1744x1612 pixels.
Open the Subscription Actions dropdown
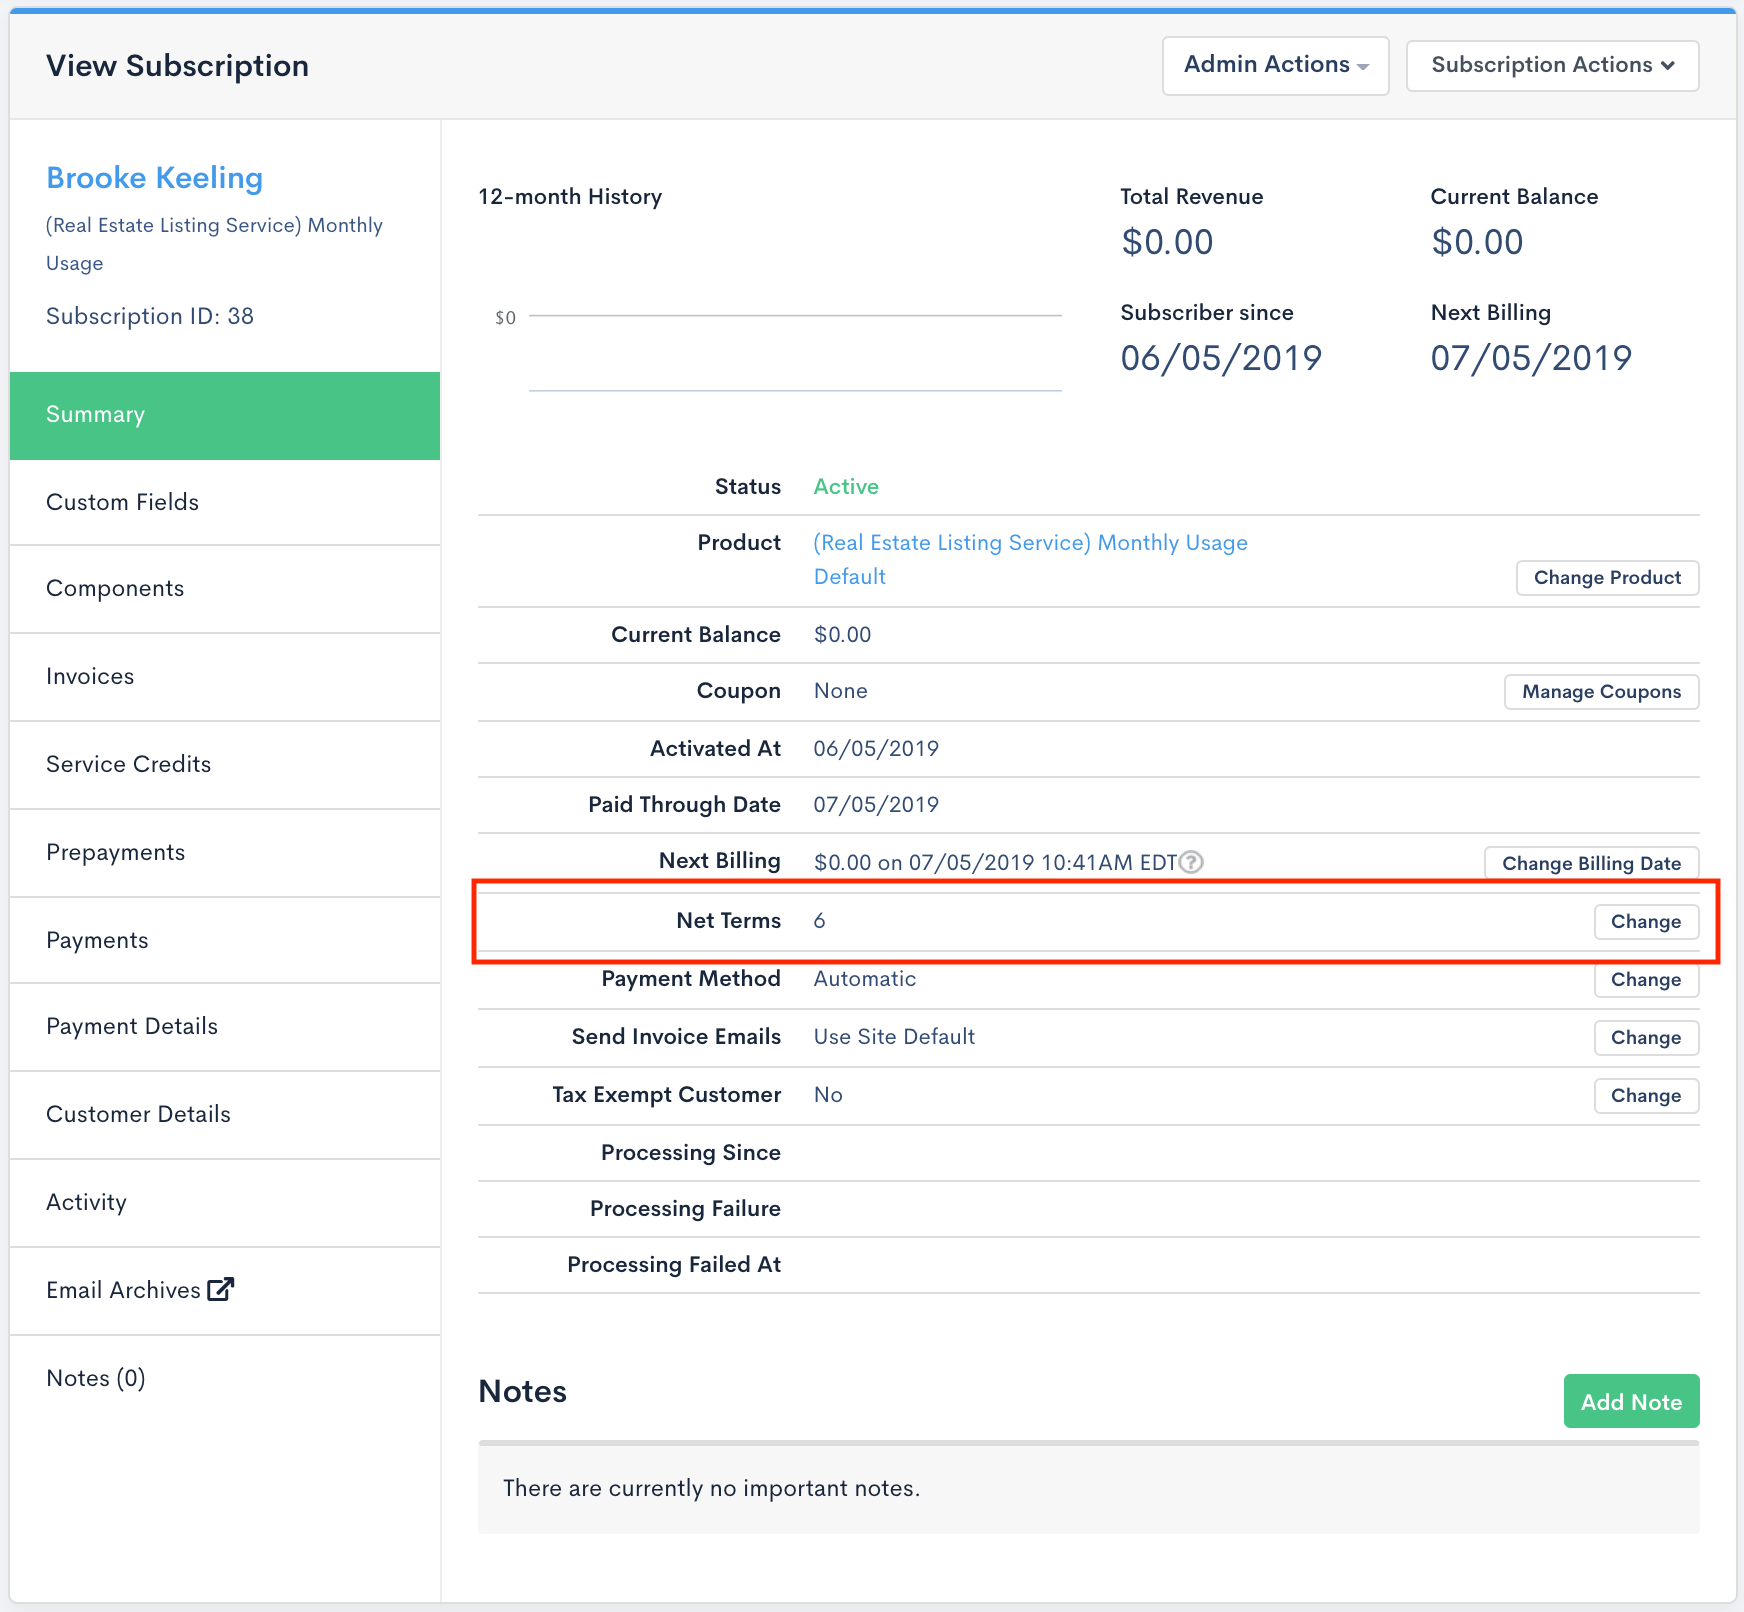(x=1552, y=66)
